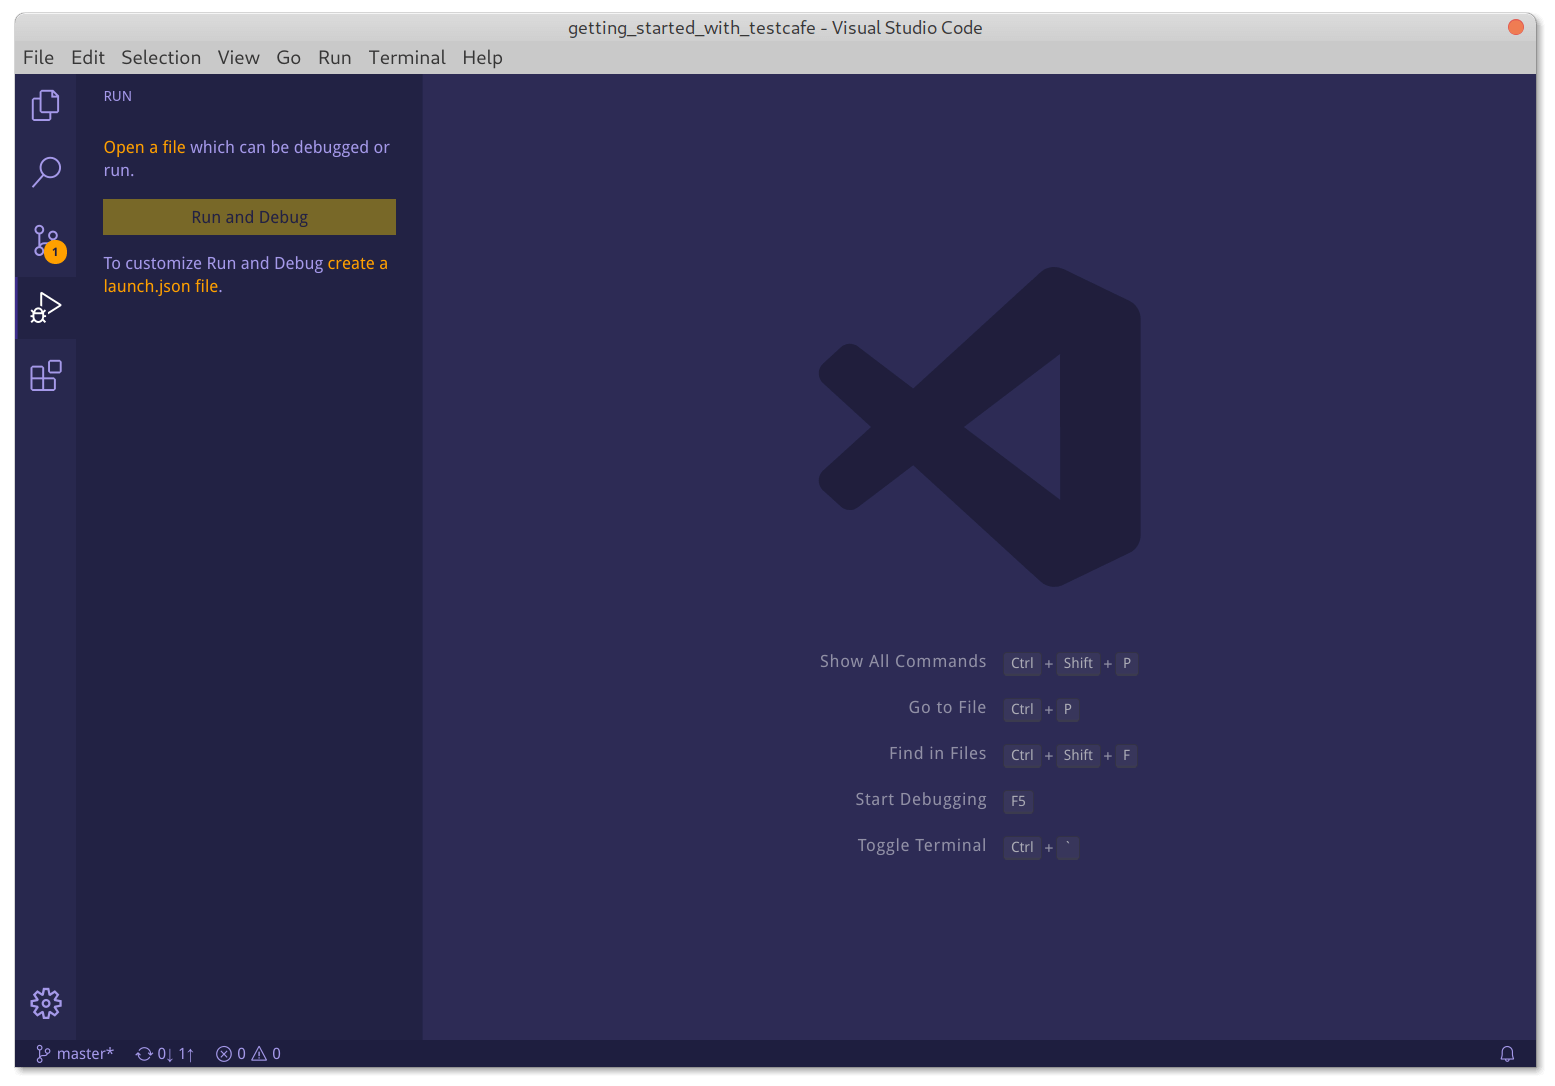
Task: Open the Run menu
Action: click(x=334, y=57)
